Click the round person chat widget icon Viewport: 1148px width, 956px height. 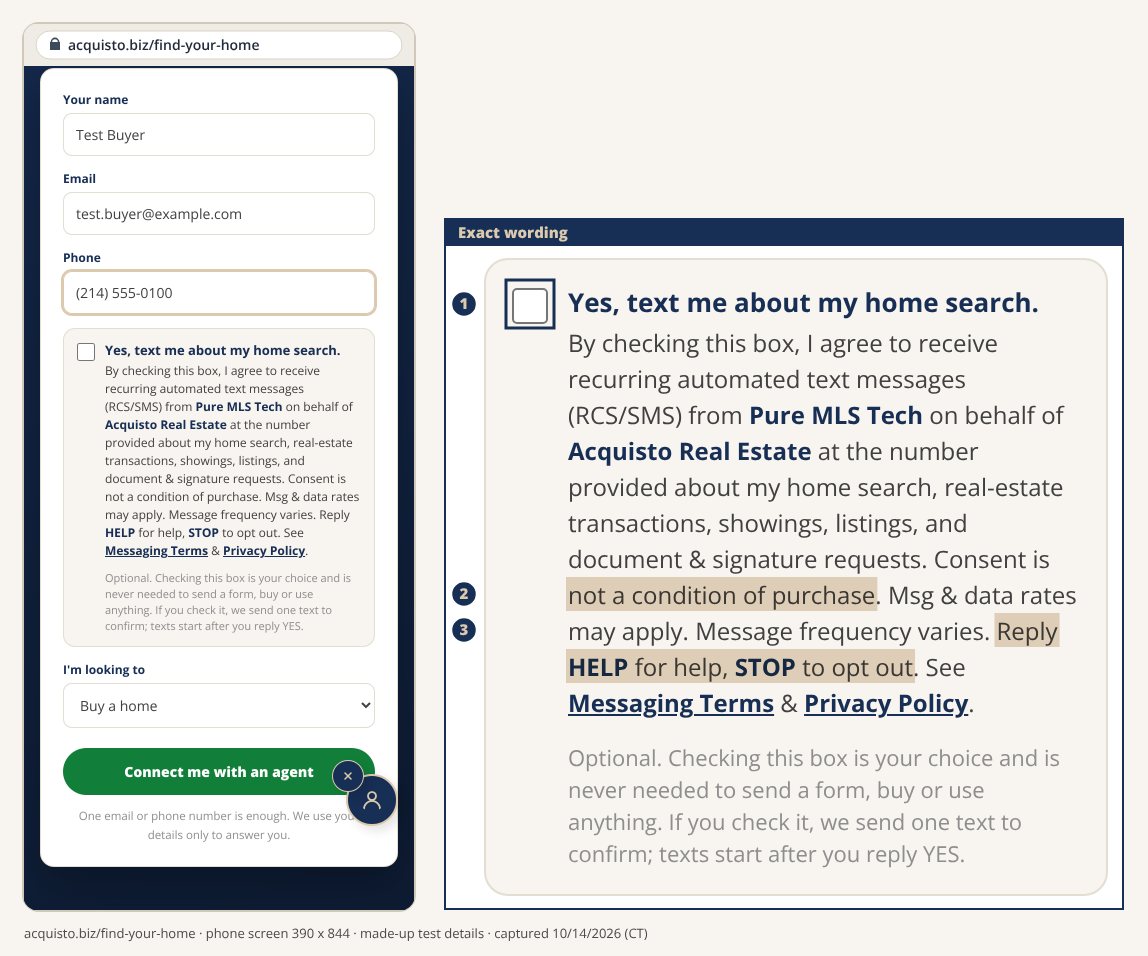(x=372, y=800)
